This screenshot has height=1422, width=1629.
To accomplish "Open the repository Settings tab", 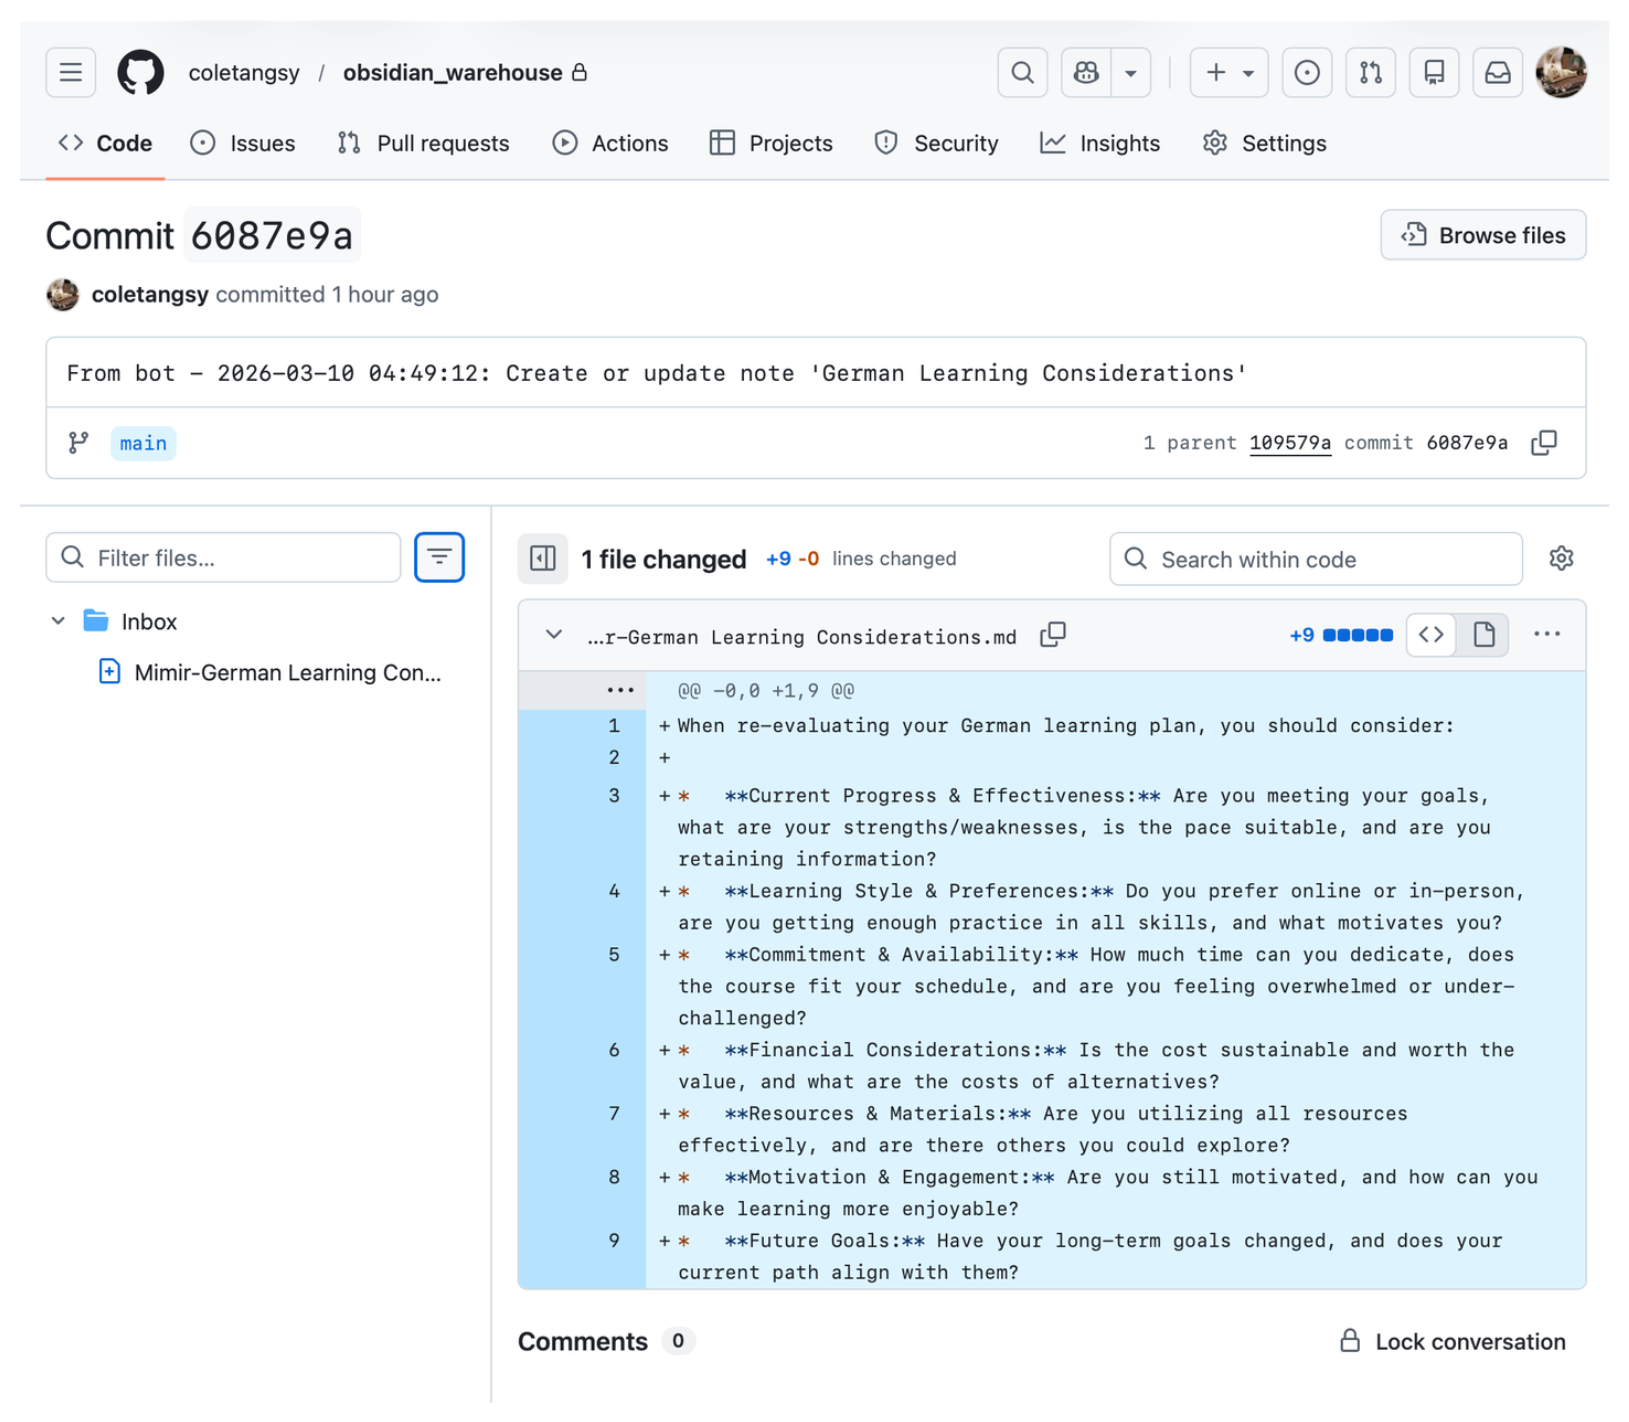I will 1264,143.
